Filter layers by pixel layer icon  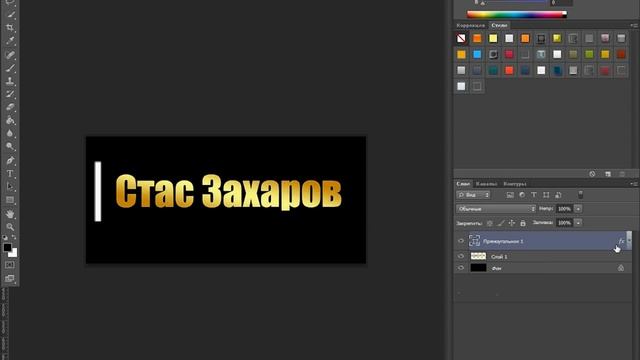[x=510, y=195]
